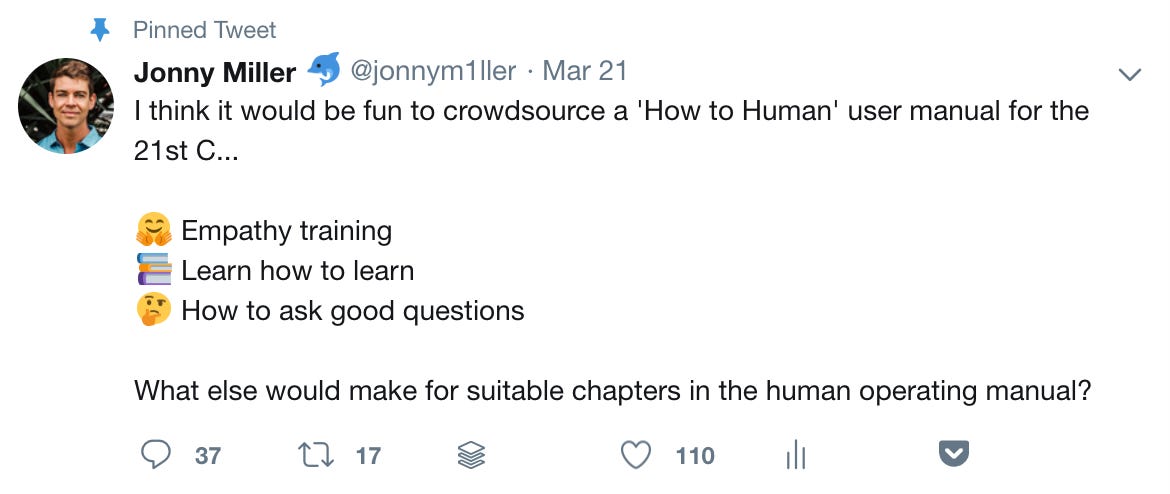Retweet using the retweet arrows icon

coord(316,455)
